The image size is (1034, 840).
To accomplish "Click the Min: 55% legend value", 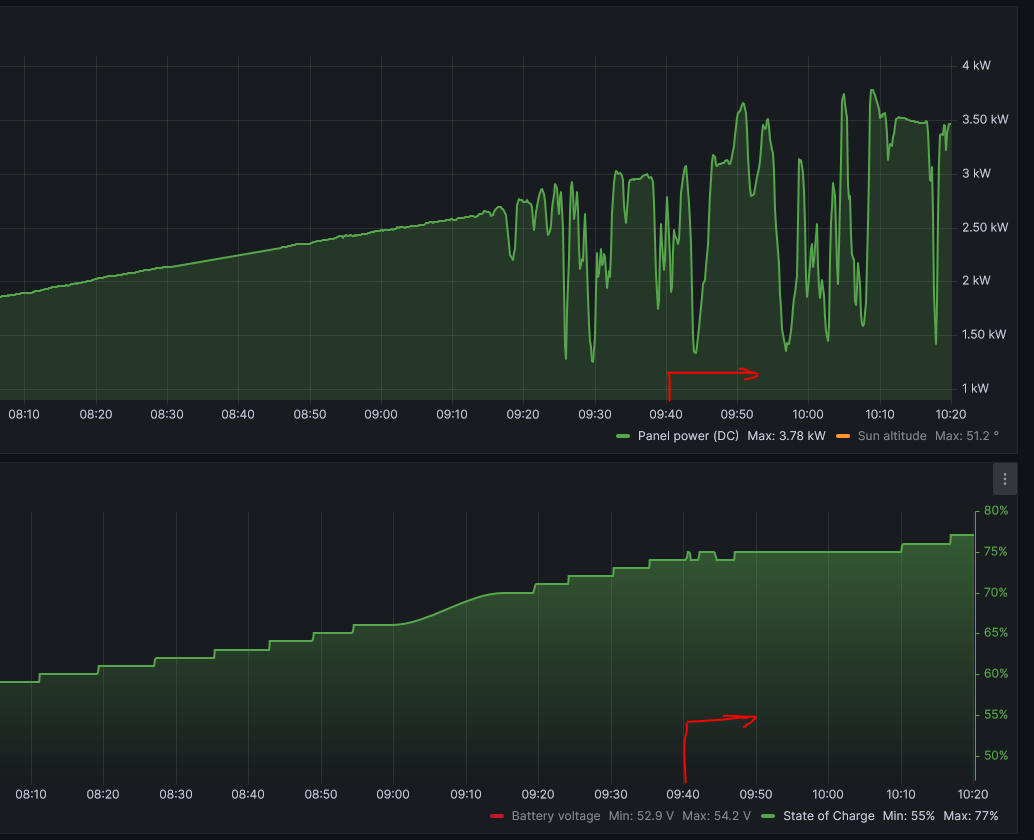I will tap(909, 816).
